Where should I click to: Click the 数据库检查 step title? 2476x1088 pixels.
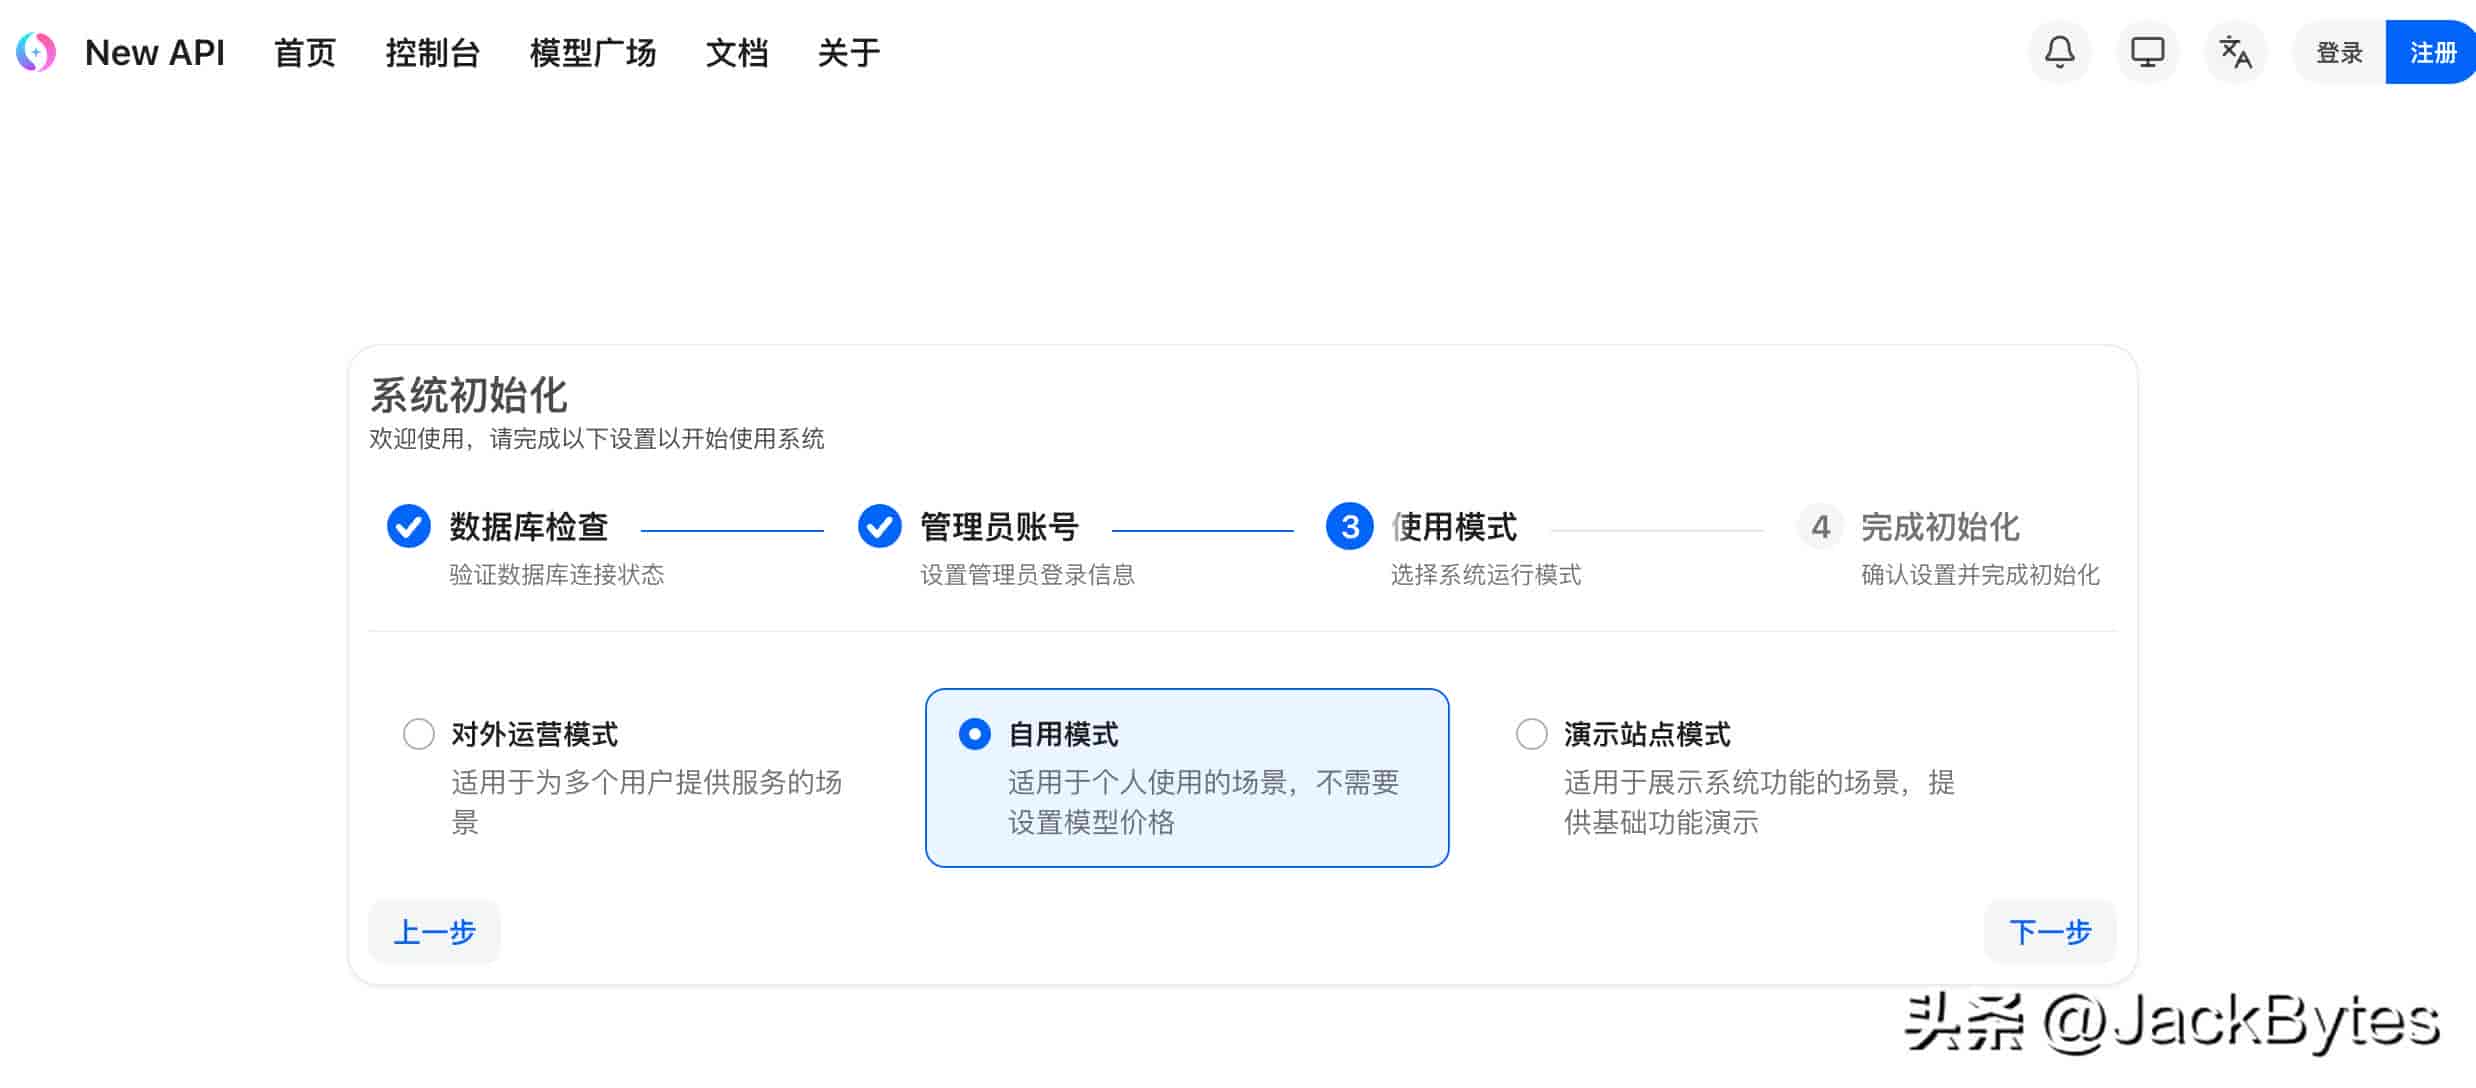click(x=529, y=527)
